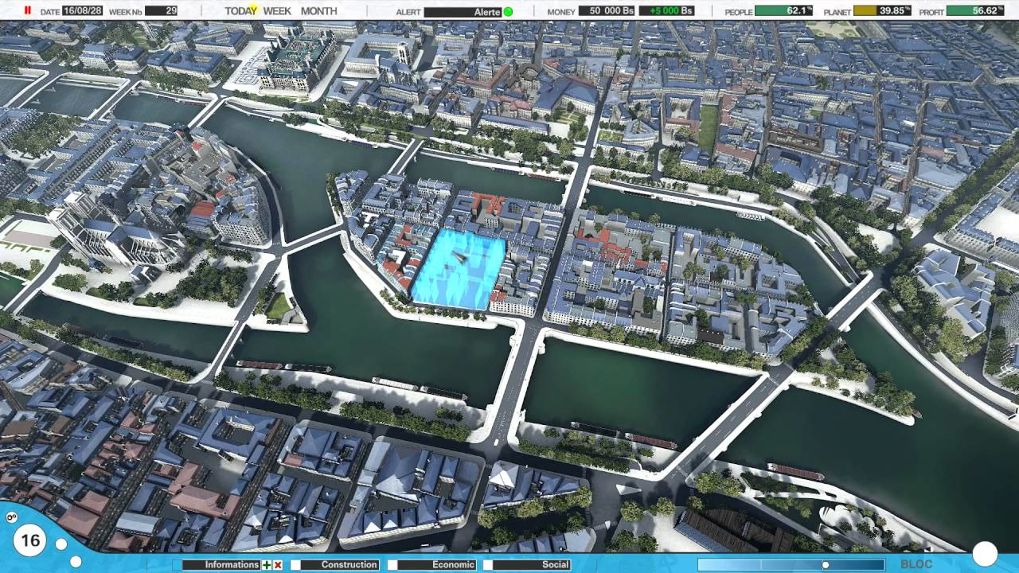The width and height of the screenshot is (1019, 573).
Task: Click the large white circle button bottom right
Action: [985, 554]
